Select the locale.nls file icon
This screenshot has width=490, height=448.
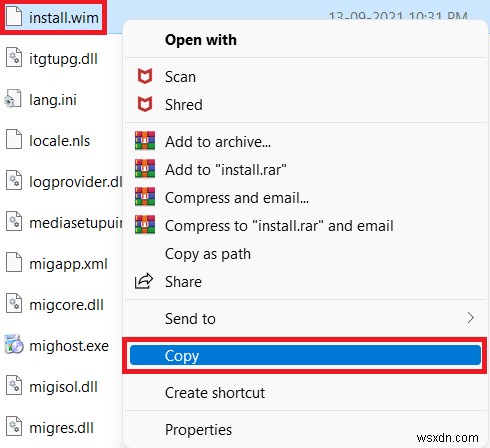(x=14, y=139)
